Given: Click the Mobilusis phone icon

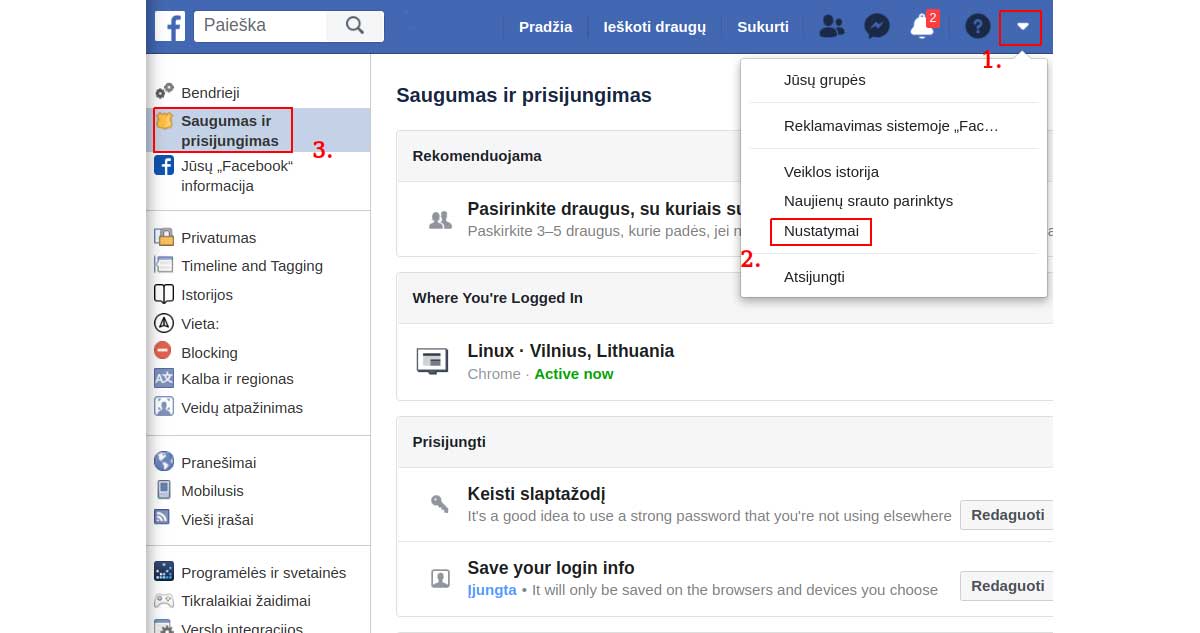Looking at the screenshot, I should 164,490.
